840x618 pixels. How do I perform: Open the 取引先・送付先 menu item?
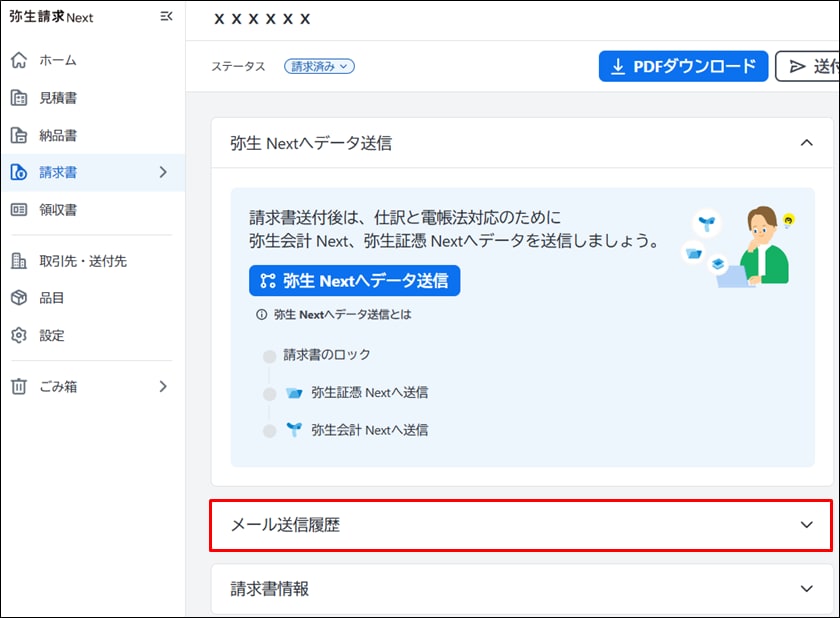point(93,261)
